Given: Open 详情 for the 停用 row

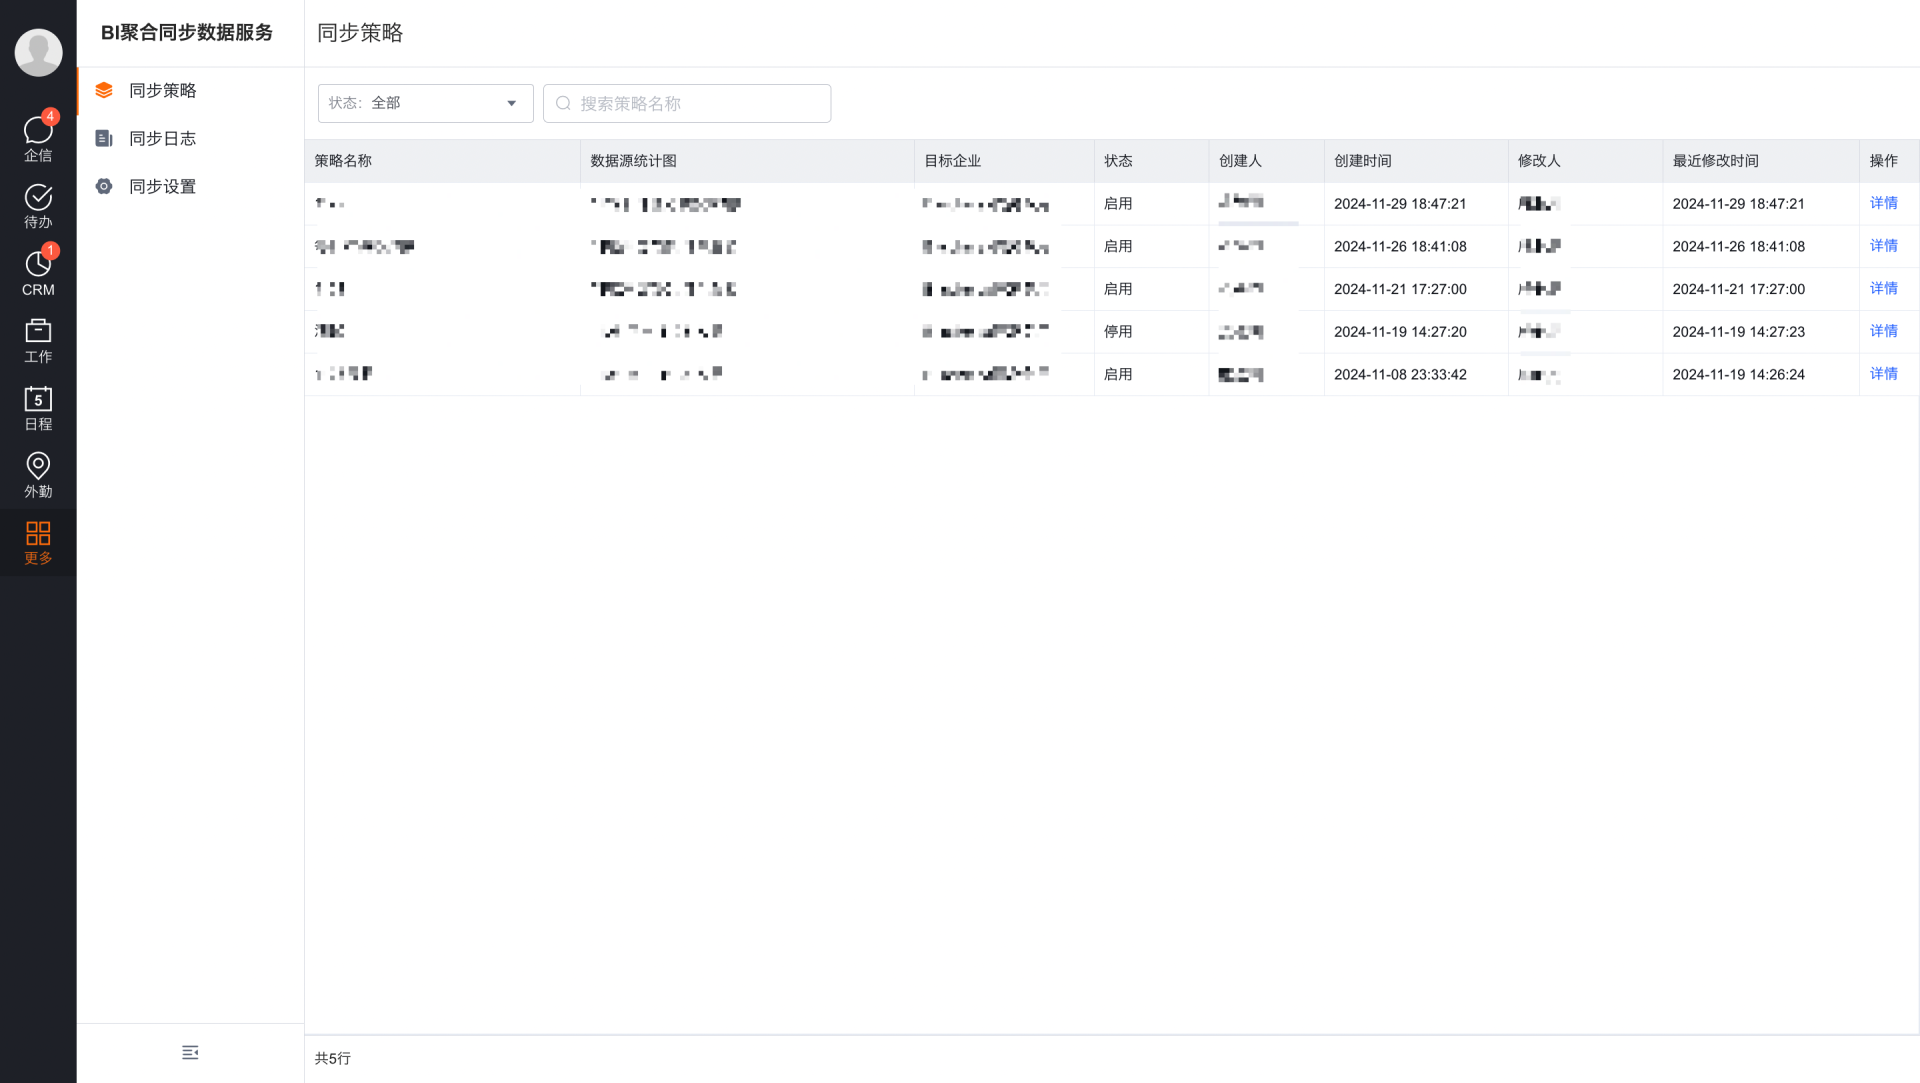Looking at the screenshot, I should [x=1883, y=331].
